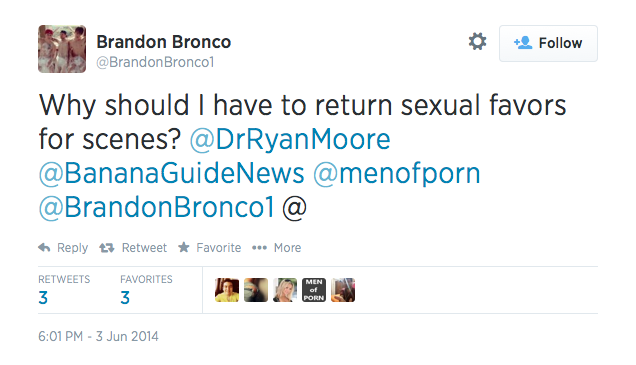Open the gear settings dropdown

pyautogui.click(x=477, y=42)
